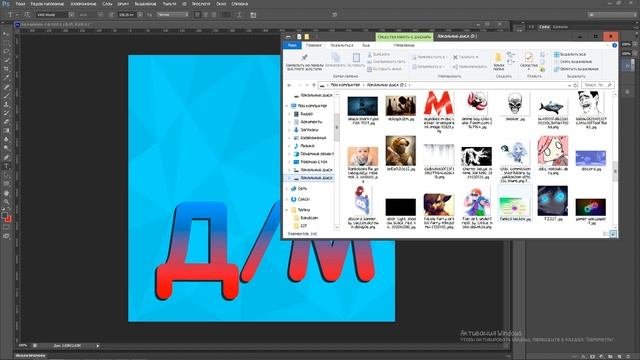Collapse the Этот компьютер tree node

point(287,106)
